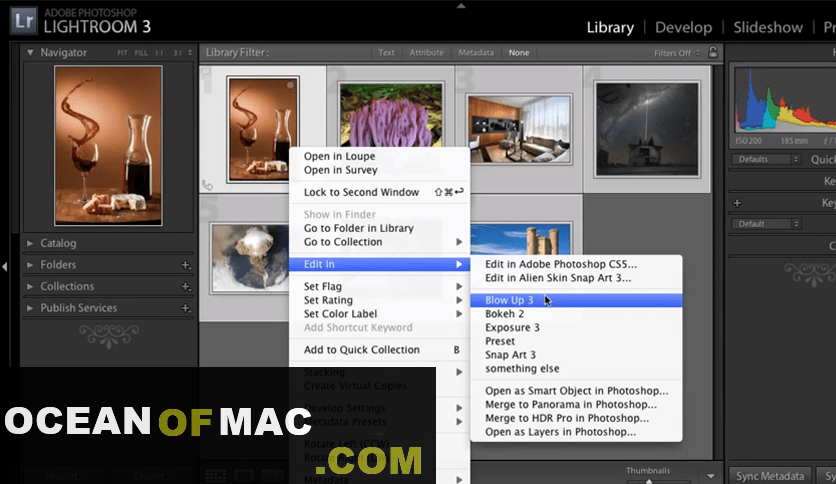836x484 pixels.
Task: Set navigator zoom to 1:1
Action: (x=159, y=53)
